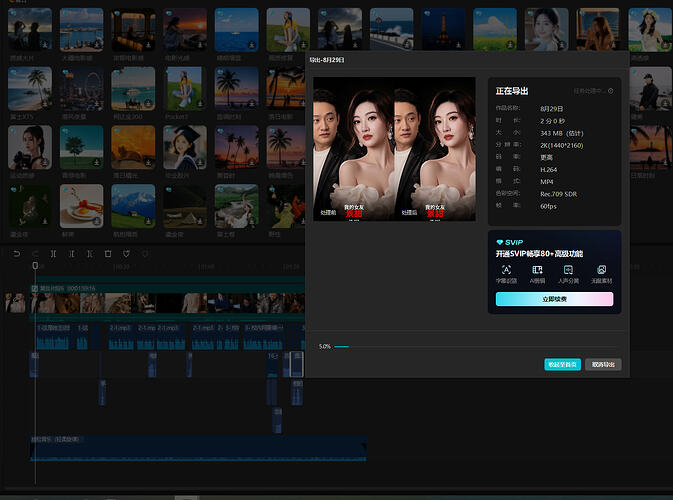Select the bride in valley filter thumbnail

236,206
